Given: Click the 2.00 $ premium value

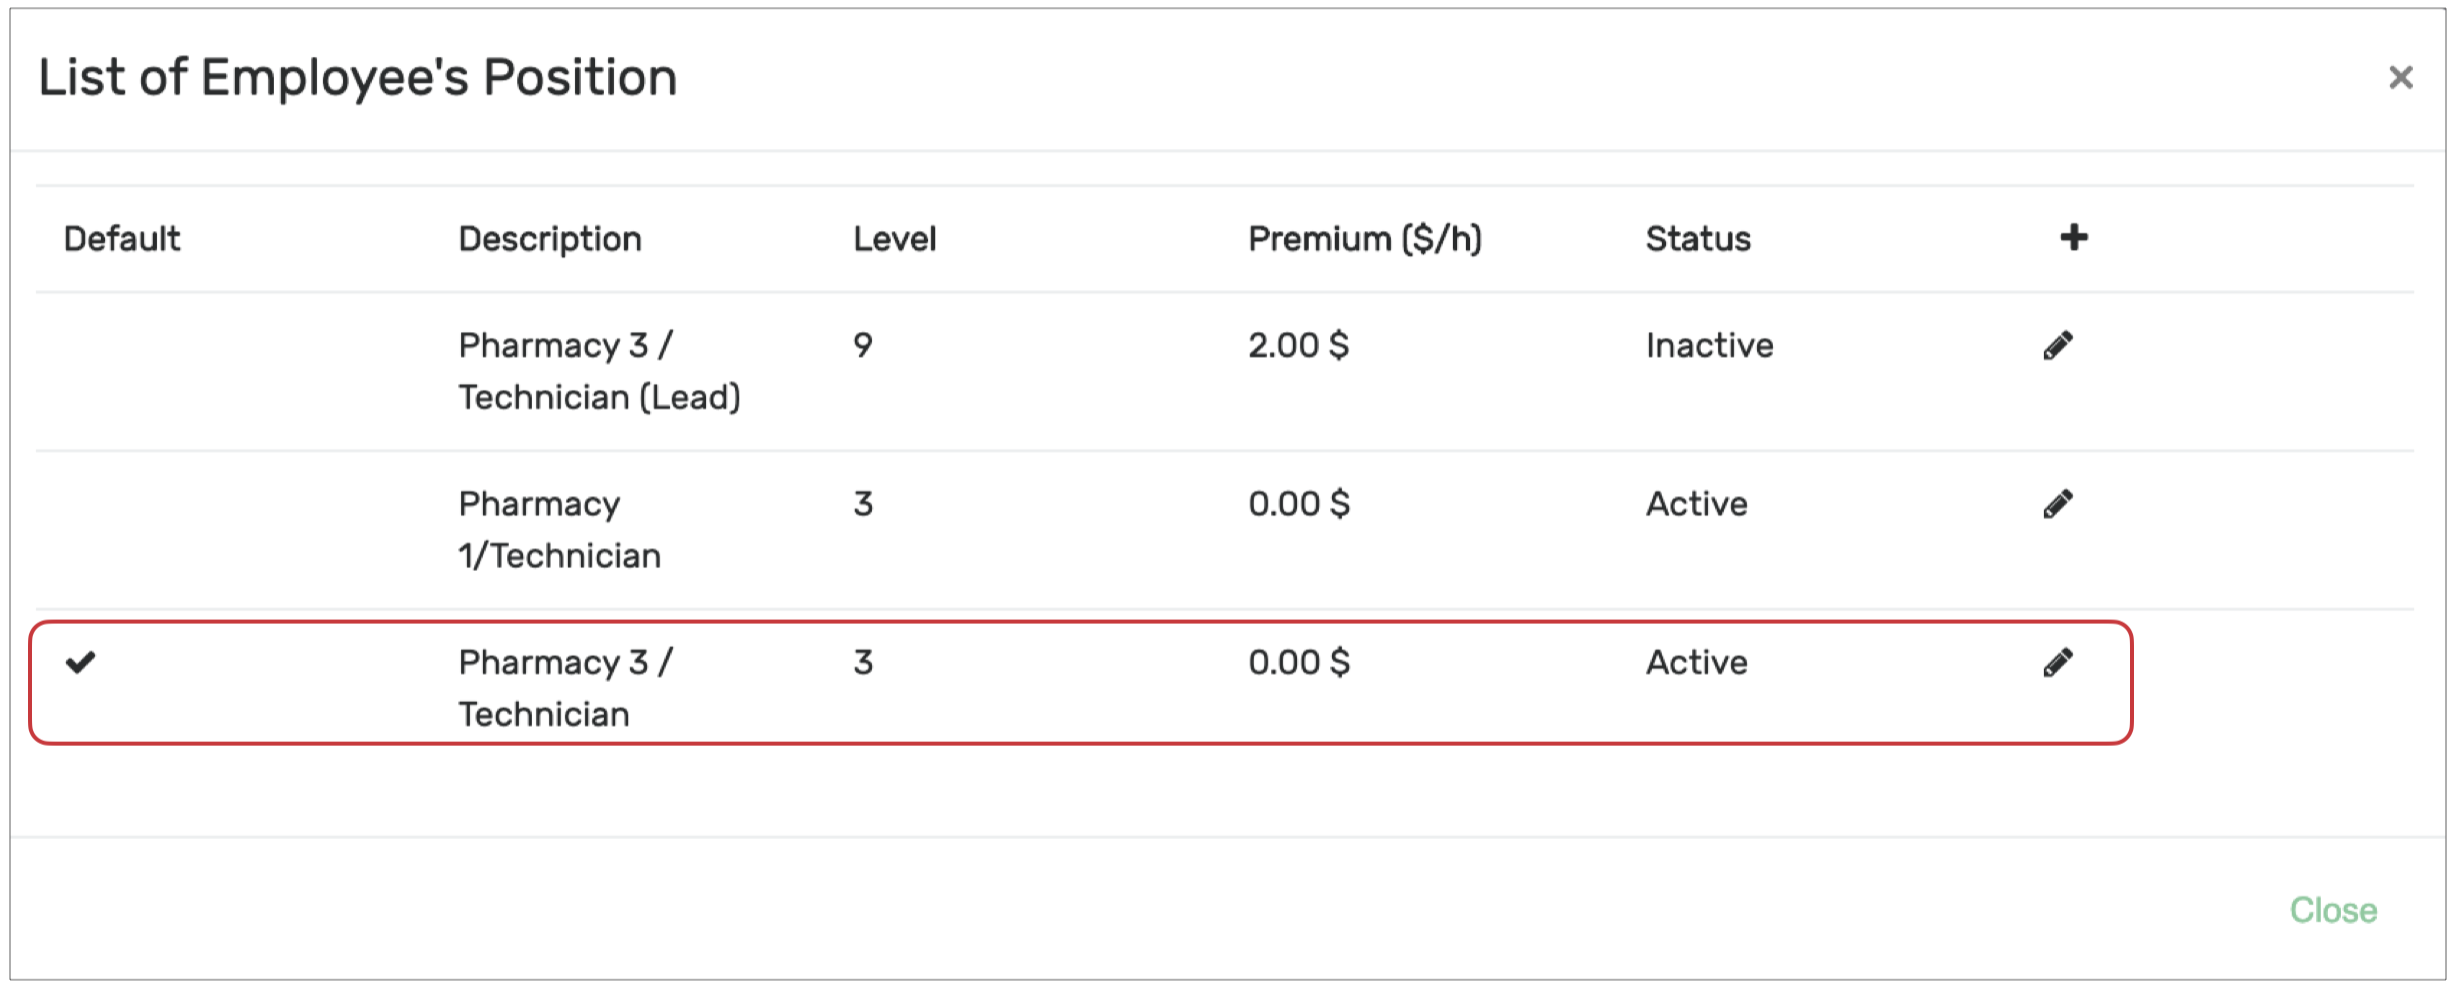Looking at the screenshot, I should tap(1298, 346).
